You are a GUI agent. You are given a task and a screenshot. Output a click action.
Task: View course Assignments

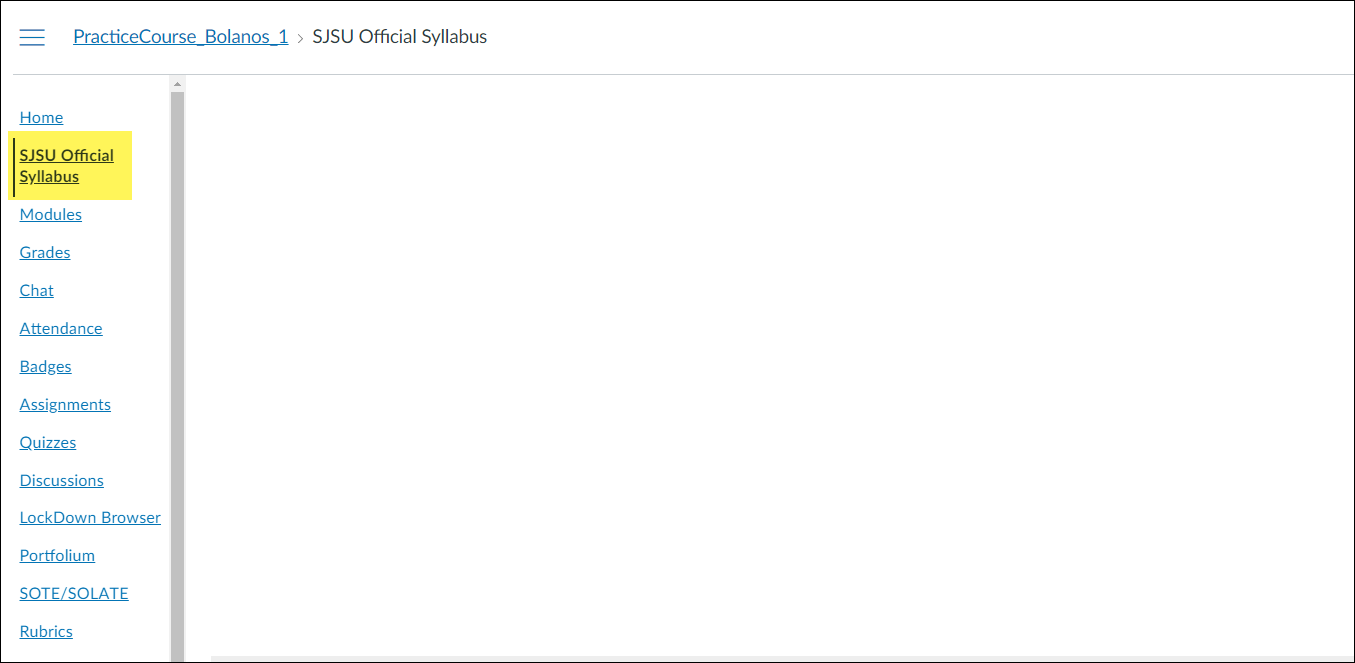point(65,404)
